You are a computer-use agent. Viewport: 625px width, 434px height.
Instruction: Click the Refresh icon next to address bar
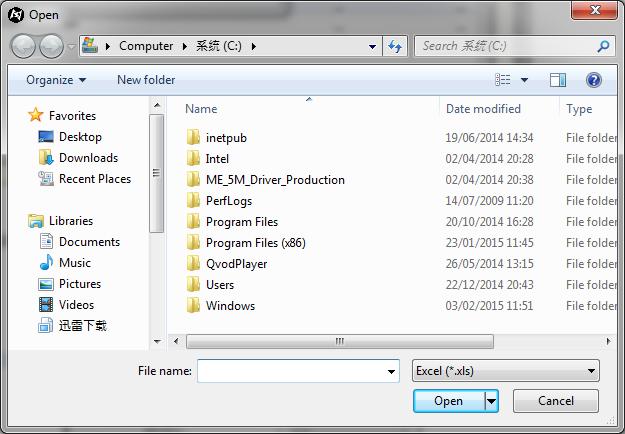point(395,46)
